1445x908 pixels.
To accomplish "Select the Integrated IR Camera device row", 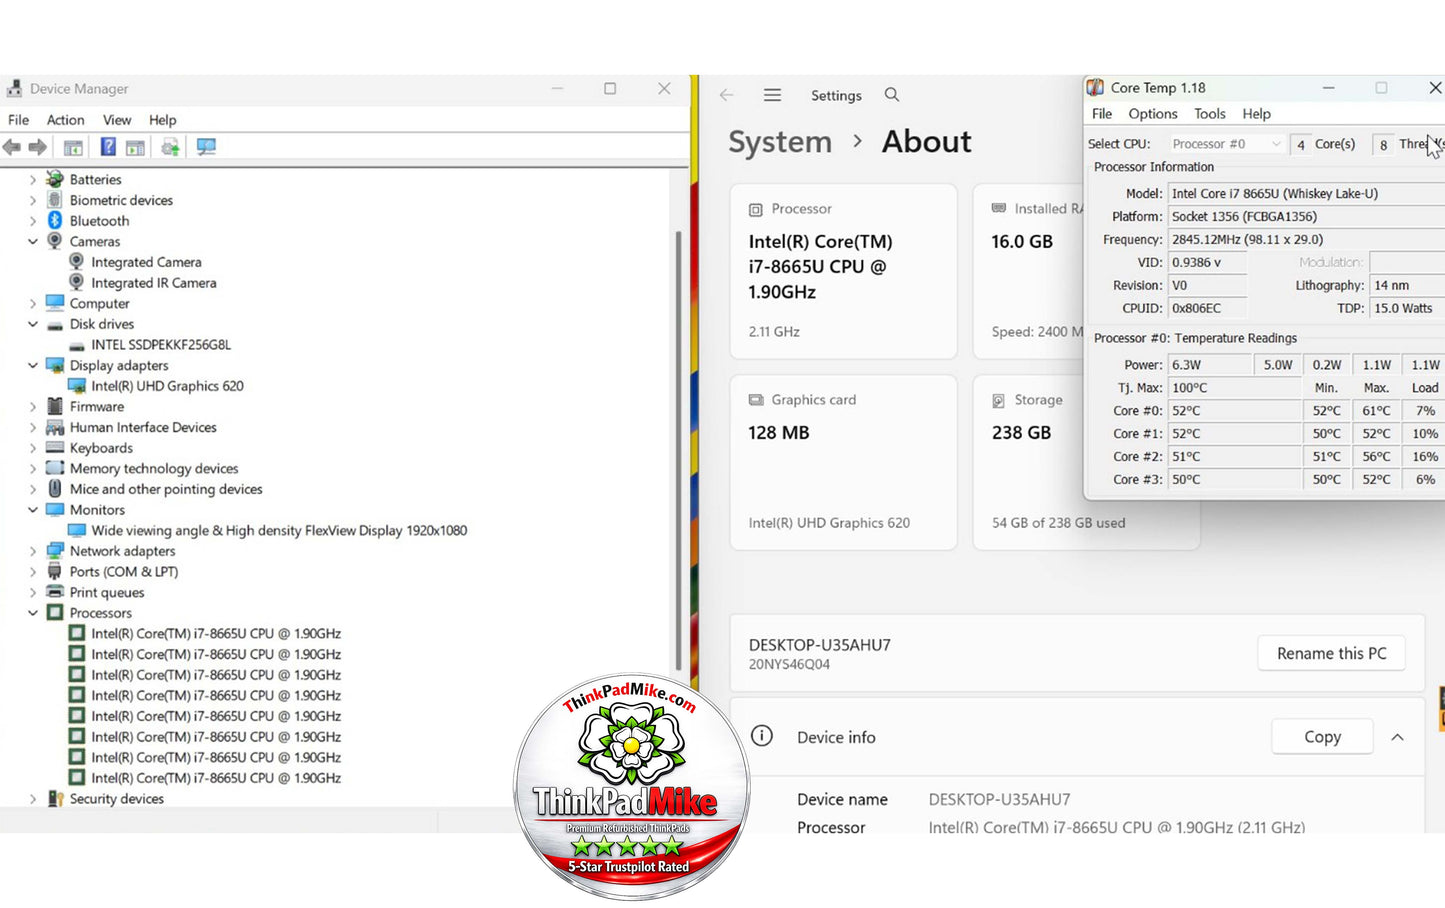I will pos(154,283).
